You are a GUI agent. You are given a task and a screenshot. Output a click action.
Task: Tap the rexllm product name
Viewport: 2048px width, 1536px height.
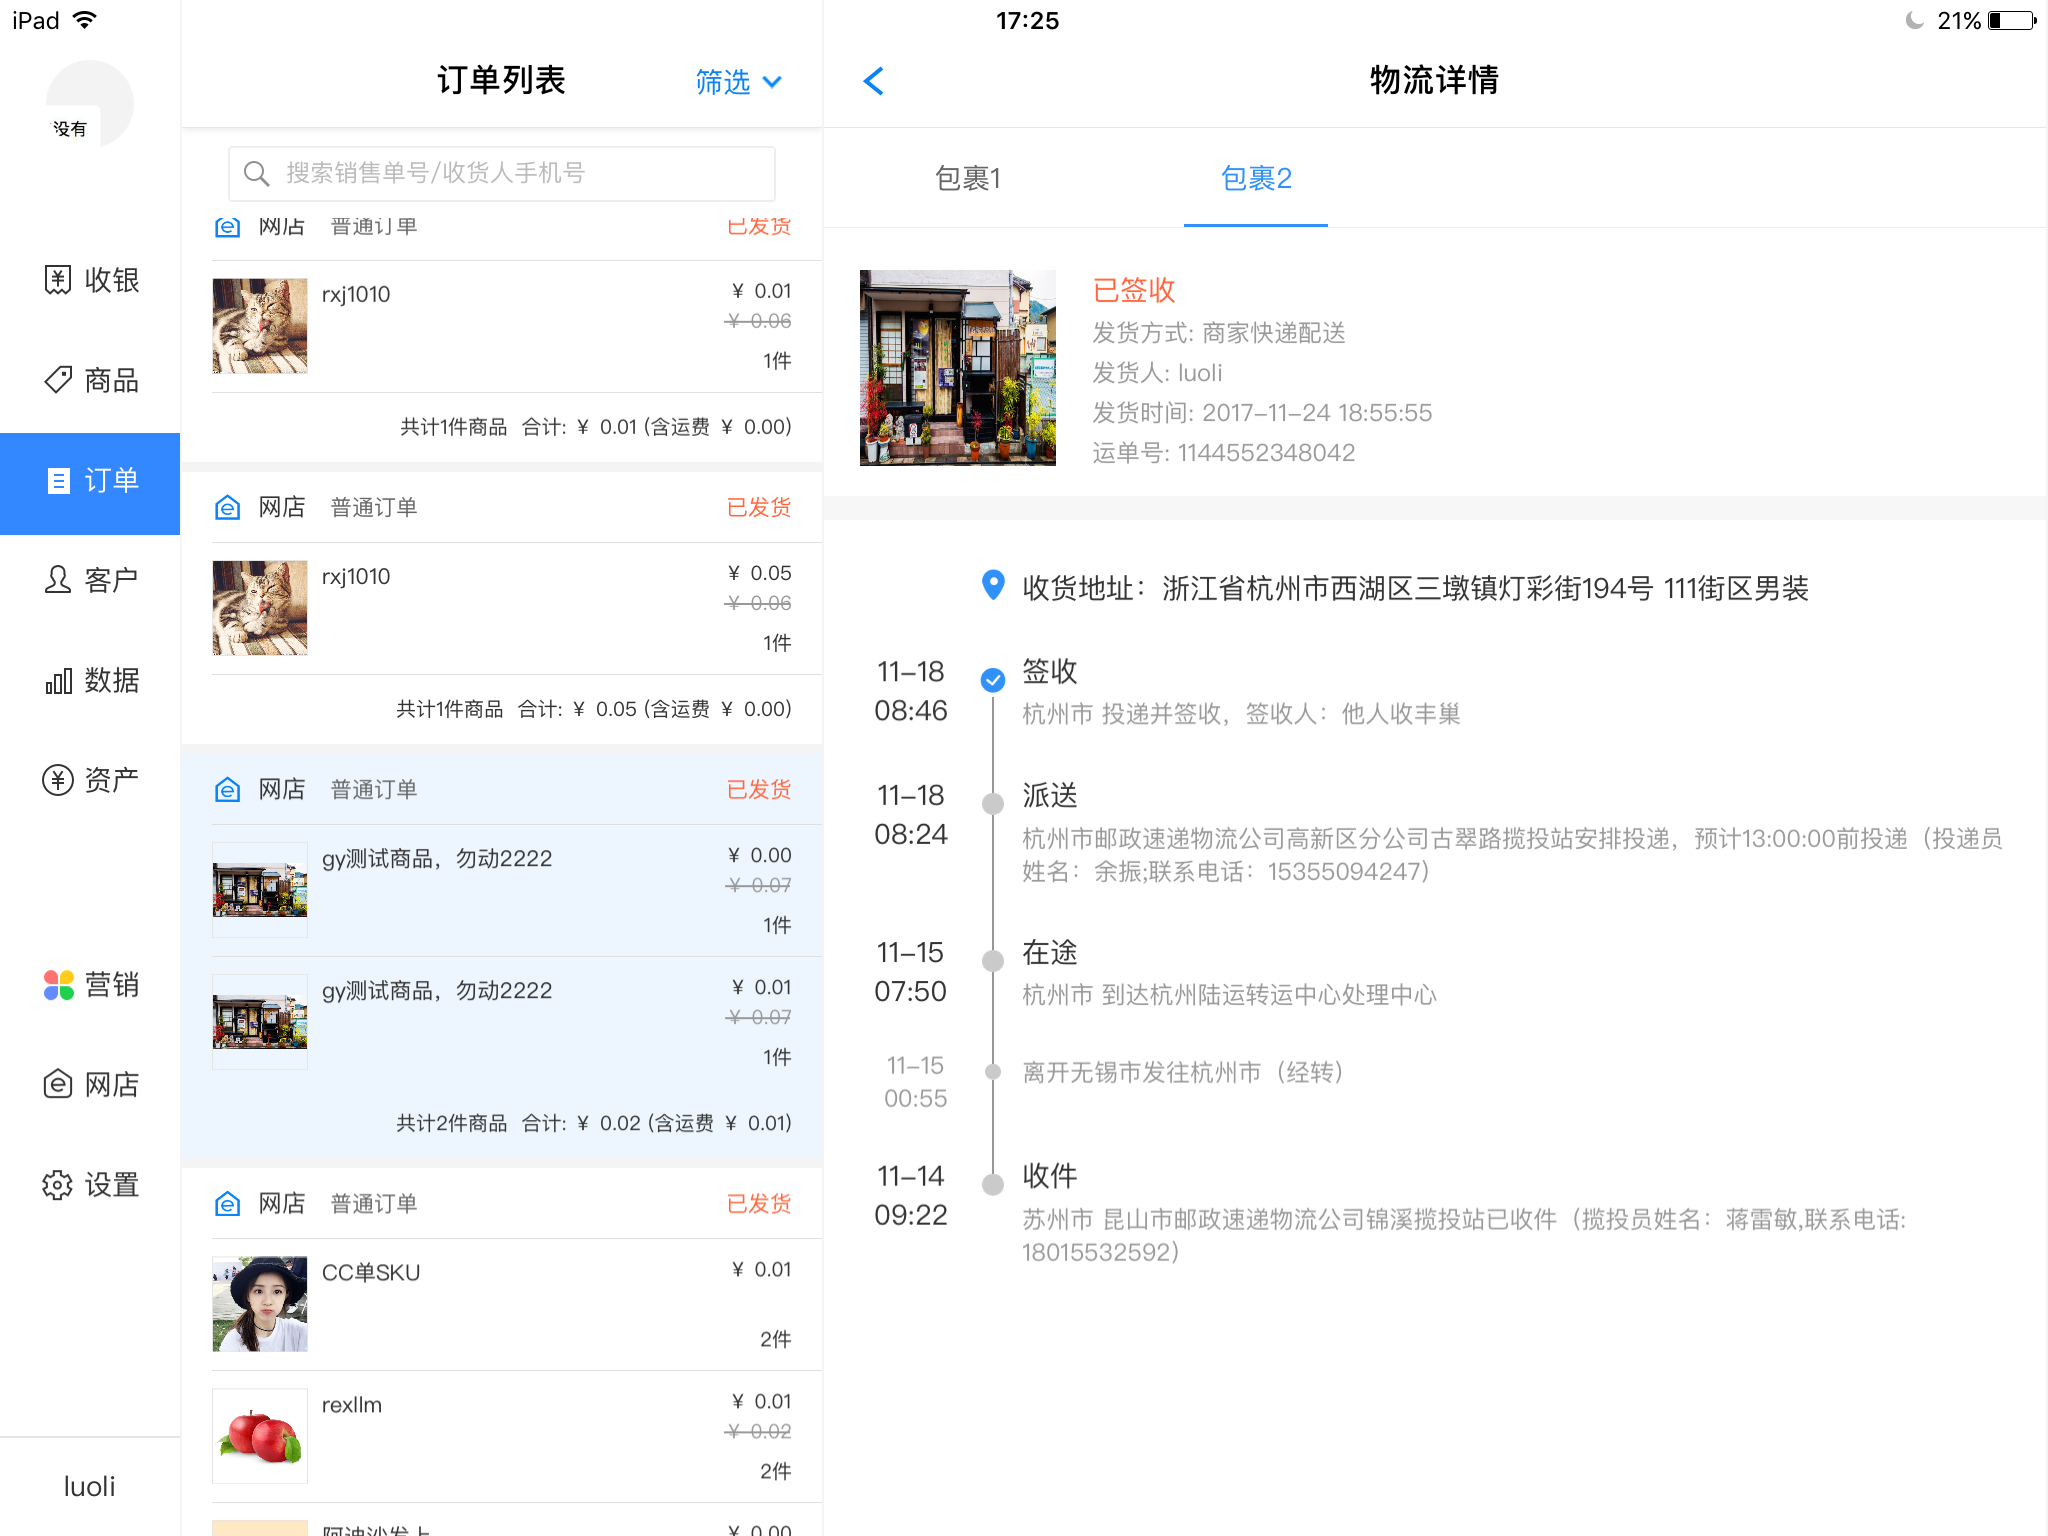352,1405
